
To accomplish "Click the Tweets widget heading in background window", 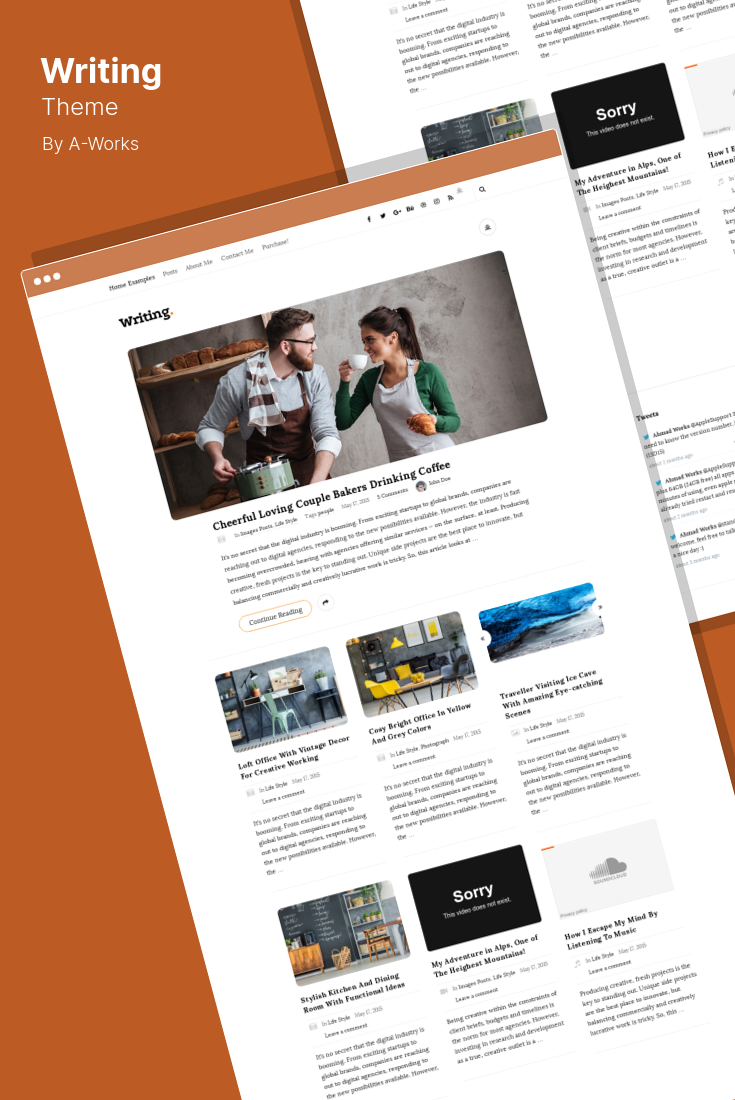I will pos(647,415).
